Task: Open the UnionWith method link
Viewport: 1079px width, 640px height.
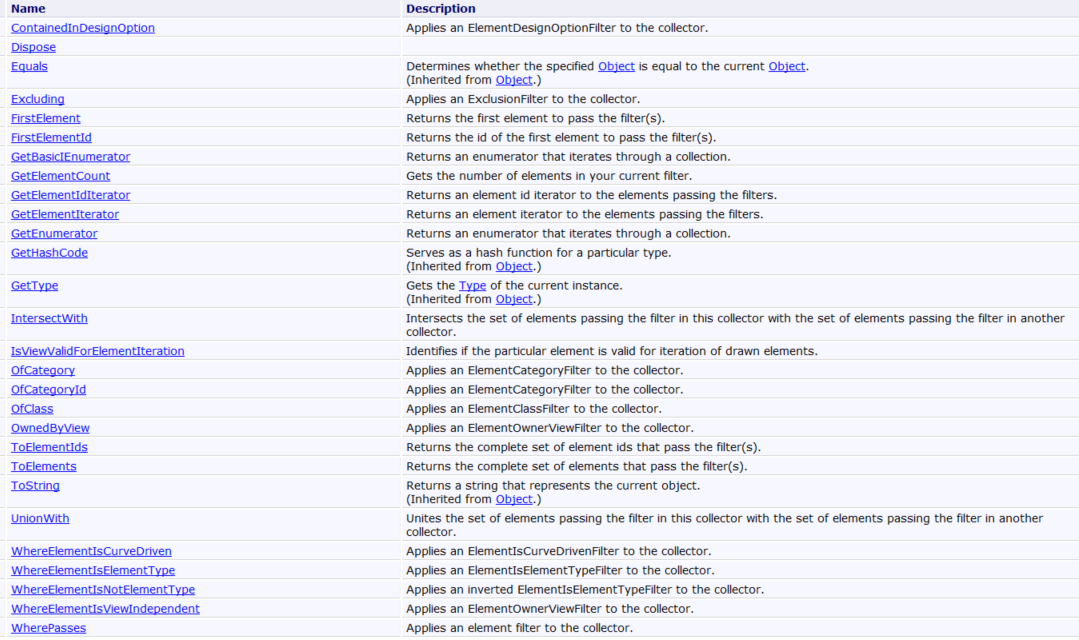Action: point(40,519)
